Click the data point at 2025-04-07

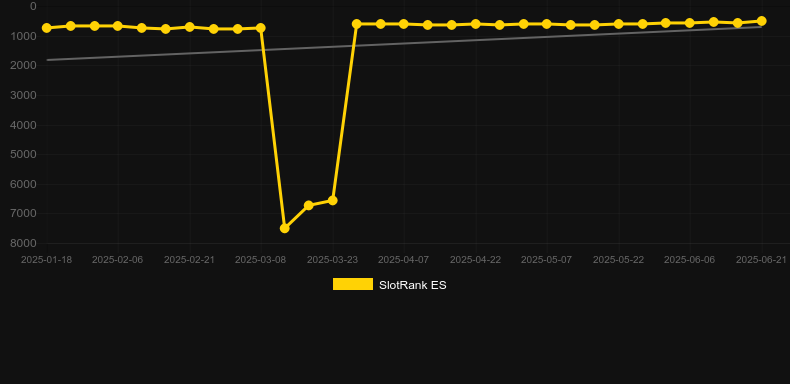[404, 24]
